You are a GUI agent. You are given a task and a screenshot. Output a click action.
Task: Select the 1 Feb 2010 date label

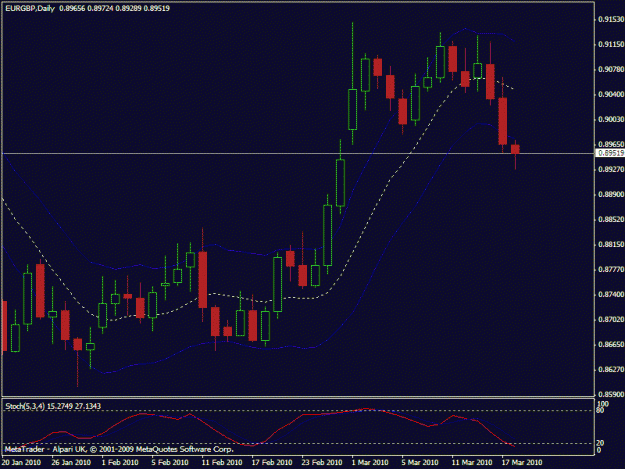(120, 462)
